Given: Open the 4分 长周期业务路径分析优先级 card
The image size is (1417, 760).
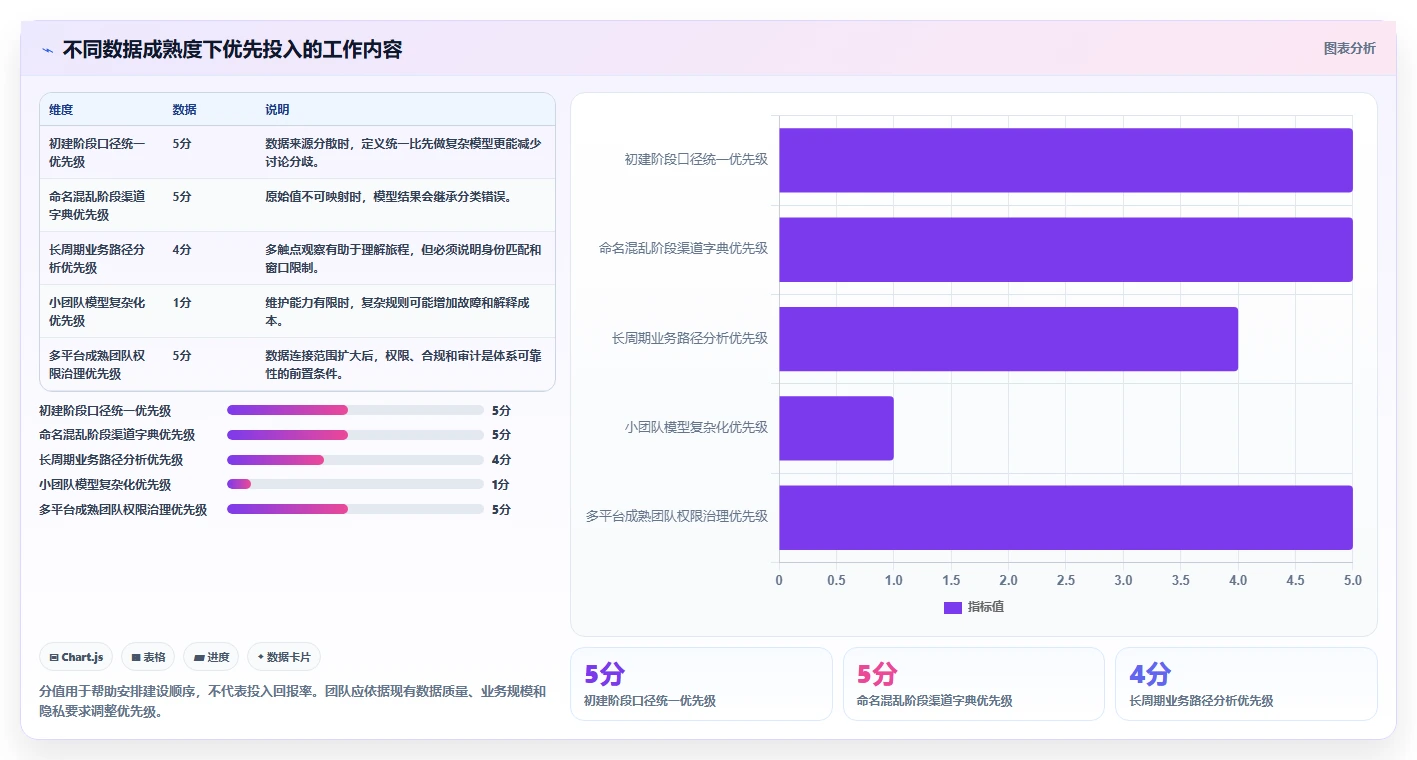Looking at the screenshot, I should tap(1246, 684).
